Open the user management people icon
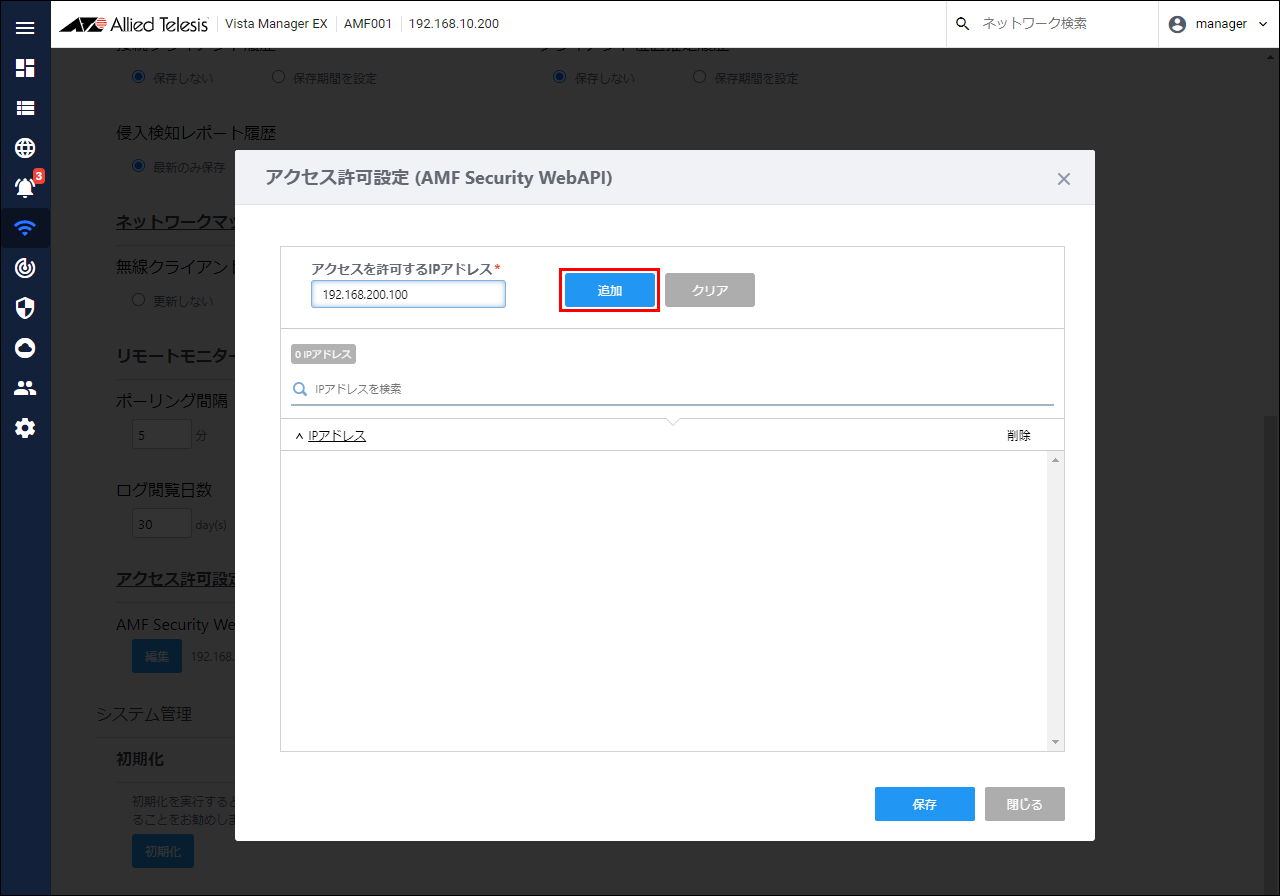 (x=25, y=388)
